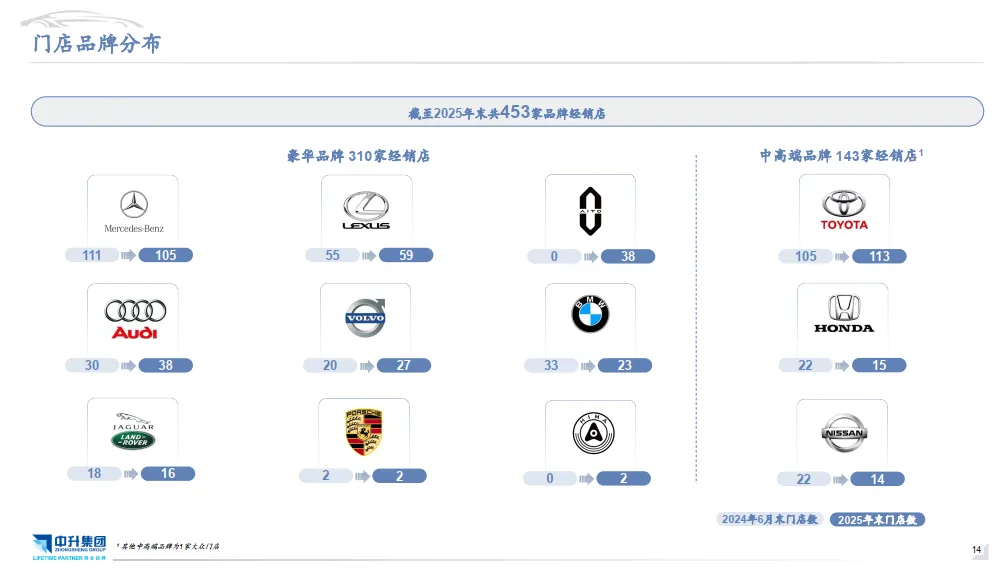Click Mercedes-Benz 2025 value 105
The width and height of the screenshot is (999, 574).
(x=166, y=255)
